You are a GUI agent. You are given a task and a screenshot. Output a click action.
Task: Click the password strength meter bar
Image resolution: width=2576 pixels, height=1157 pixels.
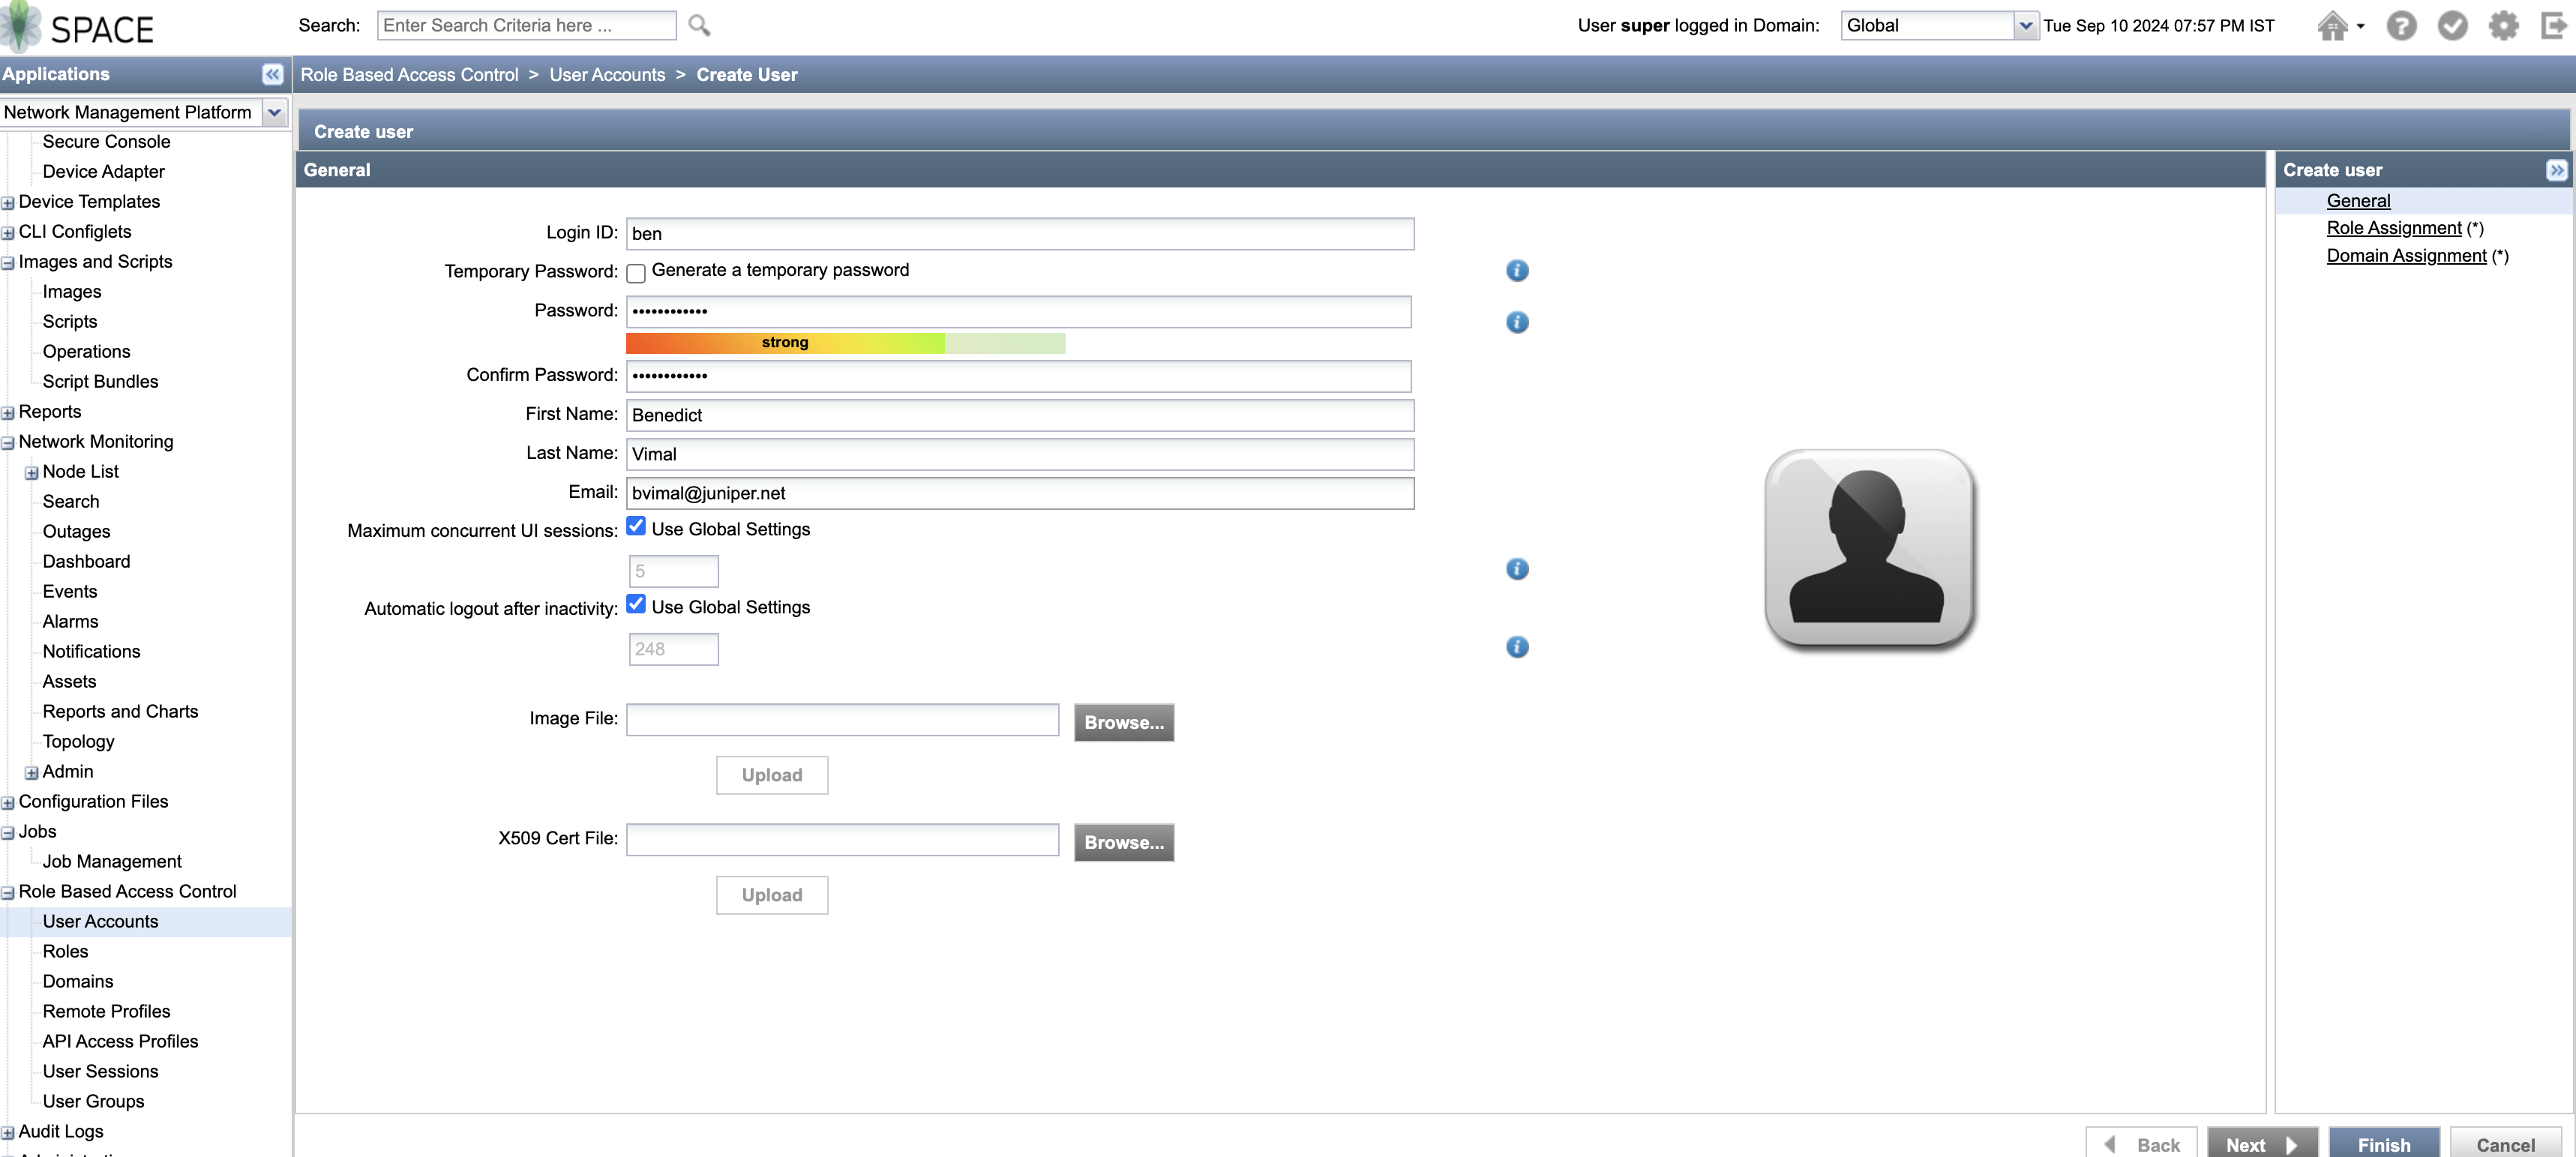(845, 343)
